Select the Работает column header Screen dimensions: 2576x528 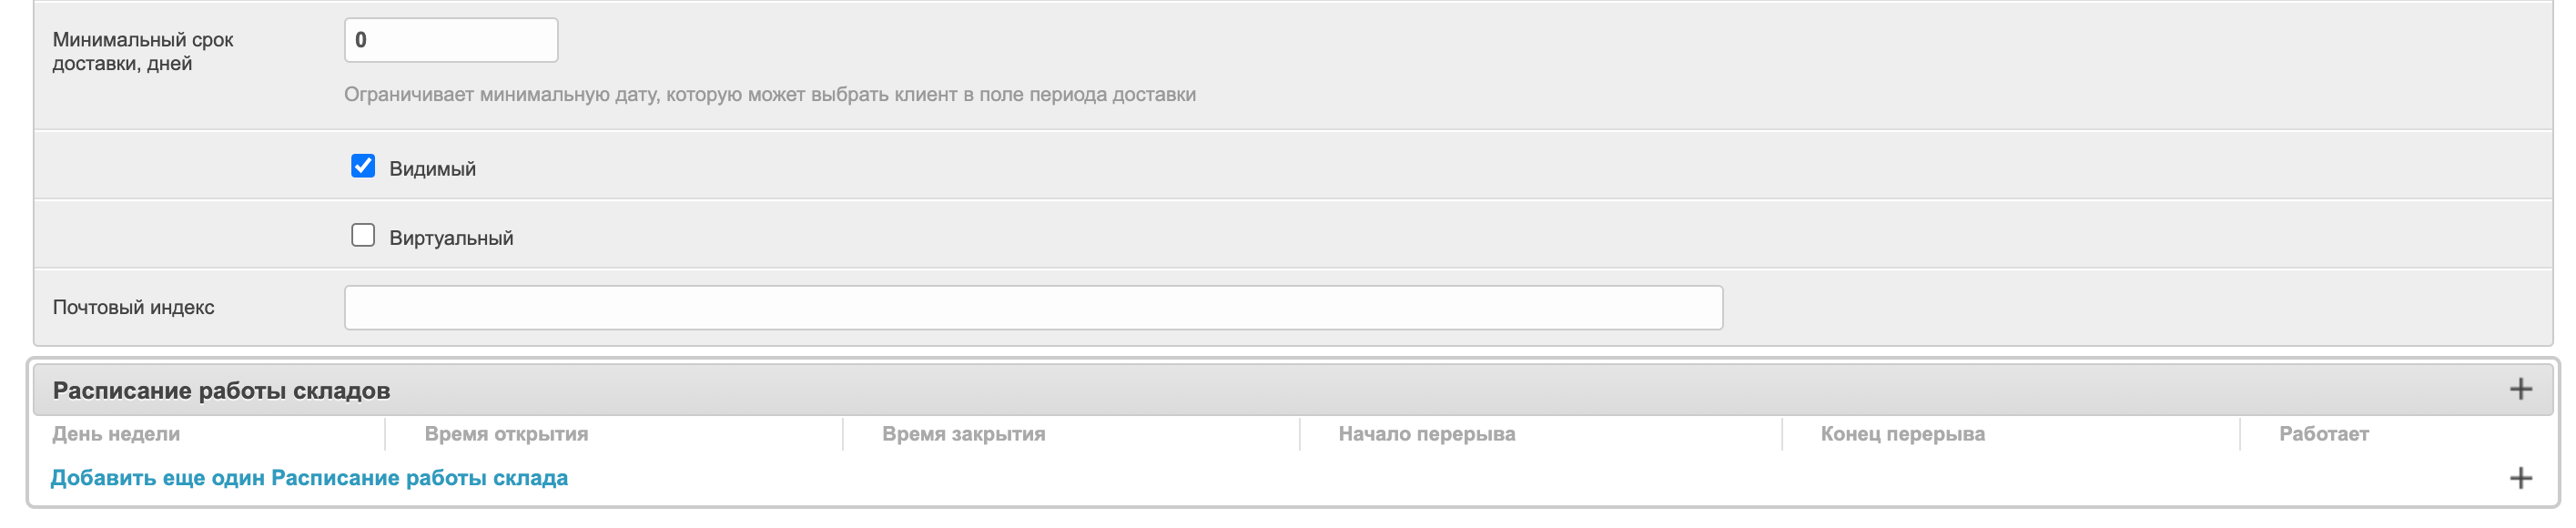coord(2323,434)
